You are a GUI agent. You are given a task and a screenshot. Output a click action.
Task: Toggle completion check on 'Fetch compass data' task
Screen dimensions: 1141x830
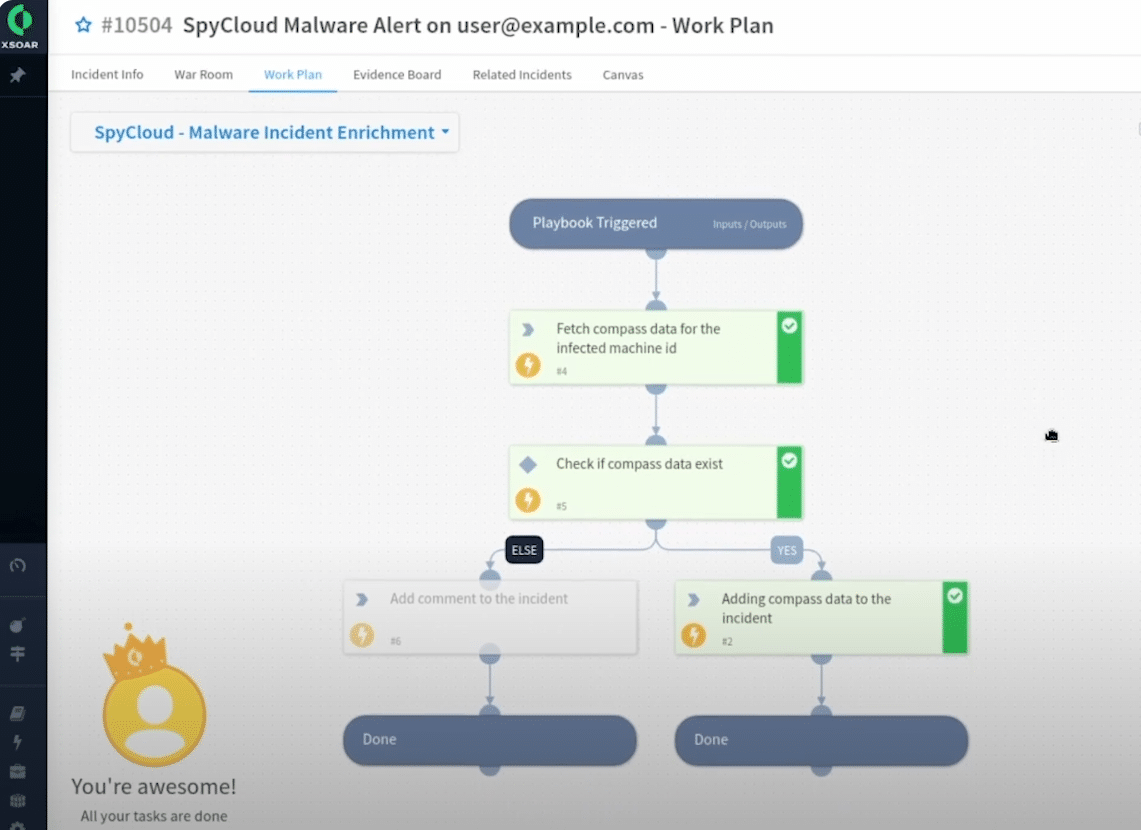(789, 324)
